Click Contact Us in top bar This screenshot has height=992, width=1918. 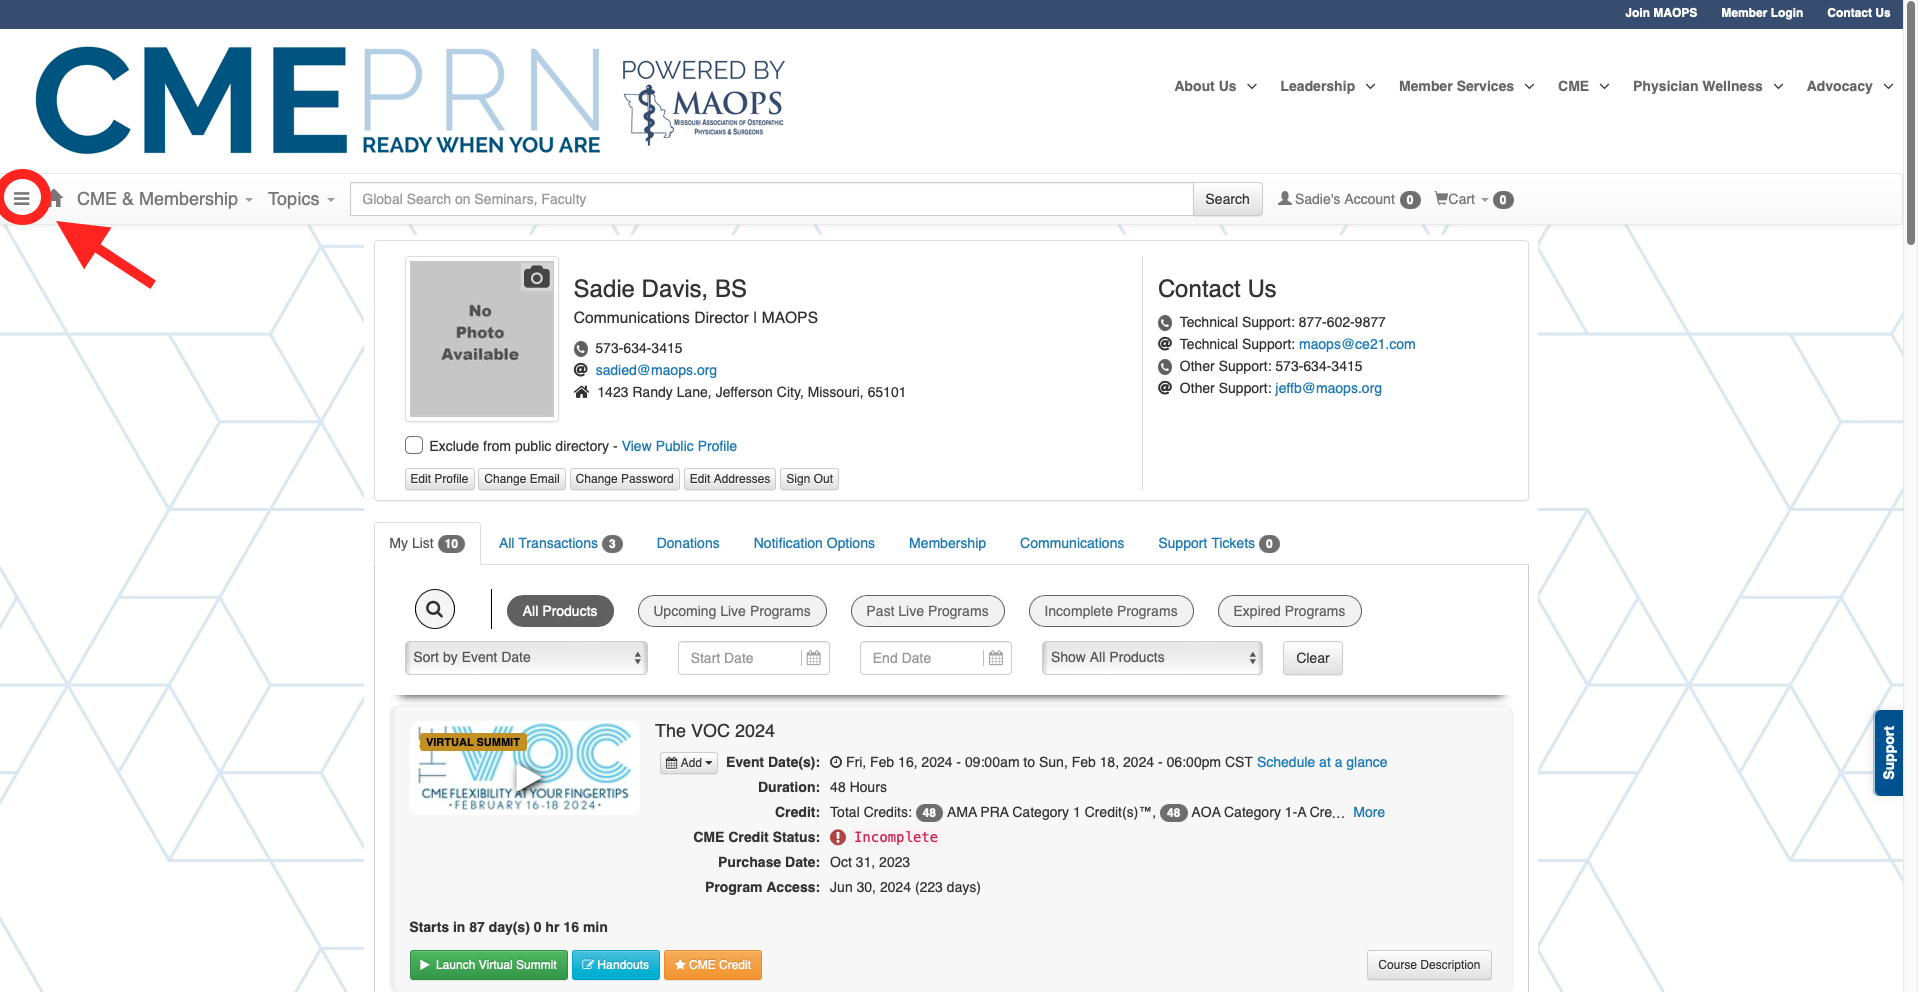click(x=1858, y=13)
